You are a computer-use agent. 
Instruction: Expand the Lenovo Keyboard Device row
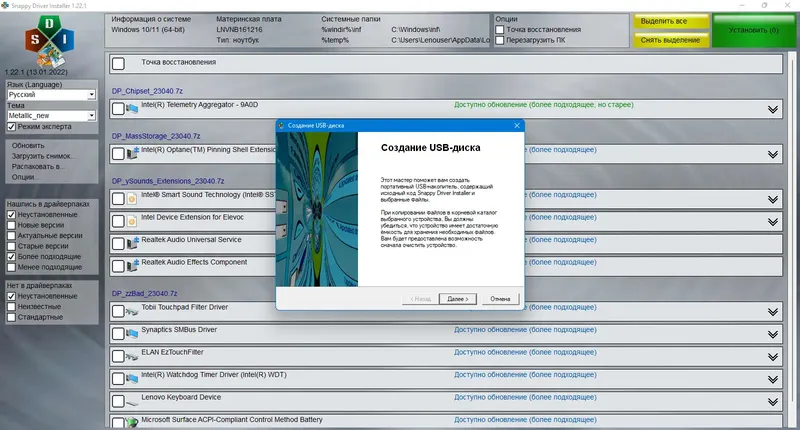tap(772, 402)
